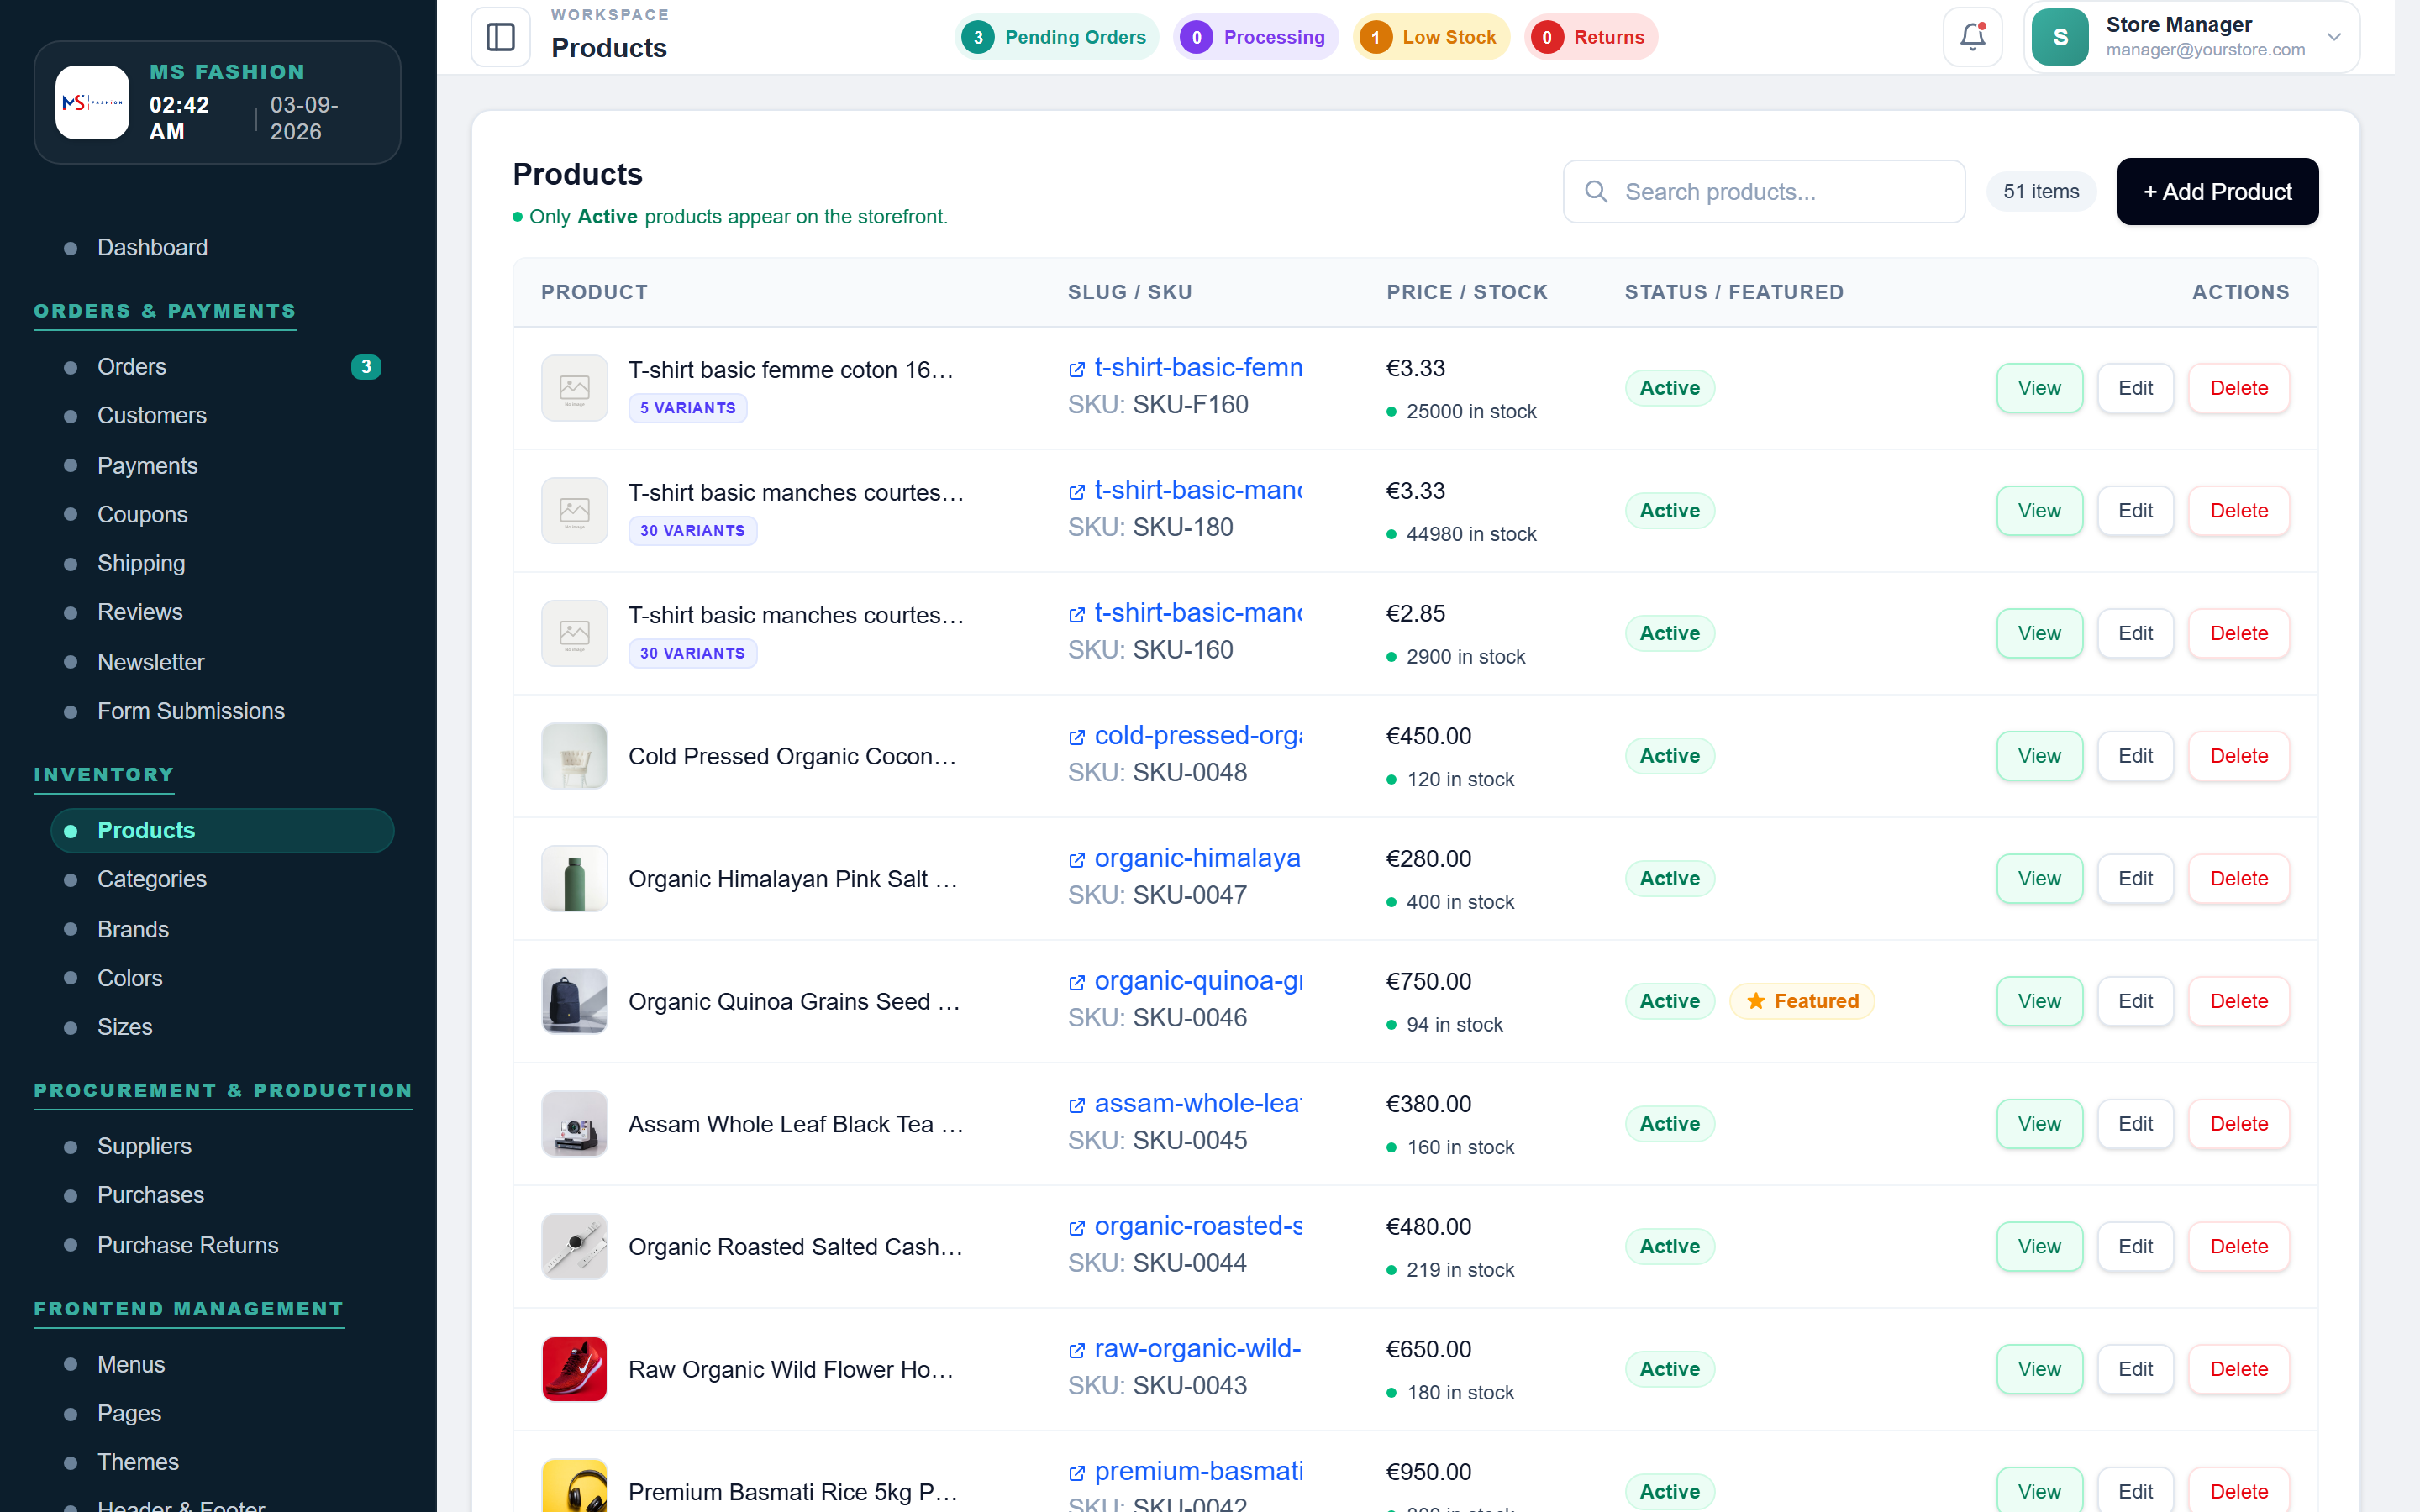The height and width of the screenshot is (1512, 2420).
Task: Open the organic-himalaya slug external link icon
Action: (x=1077, y=860)
